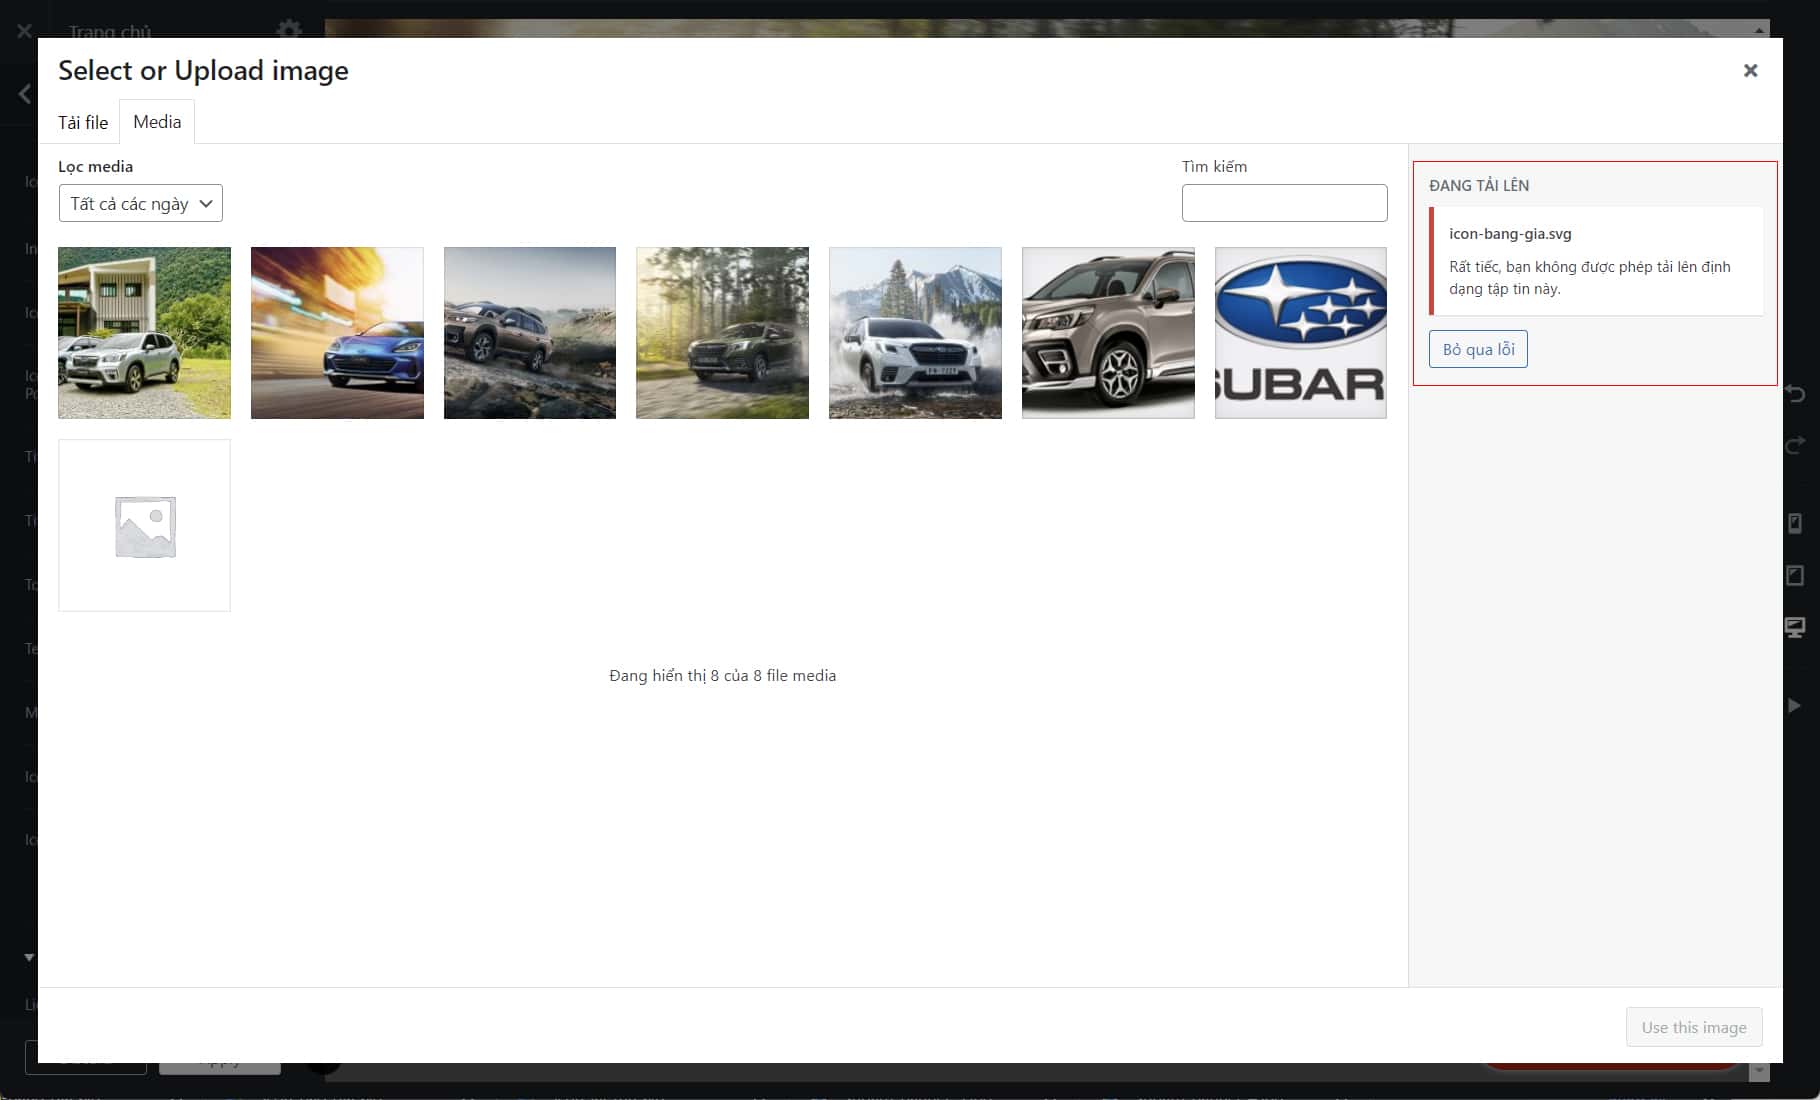The height and width of the screenshot is (1100, 1820).
Task: Choose the blue sports car thumbnail
Action: point(337,333)
